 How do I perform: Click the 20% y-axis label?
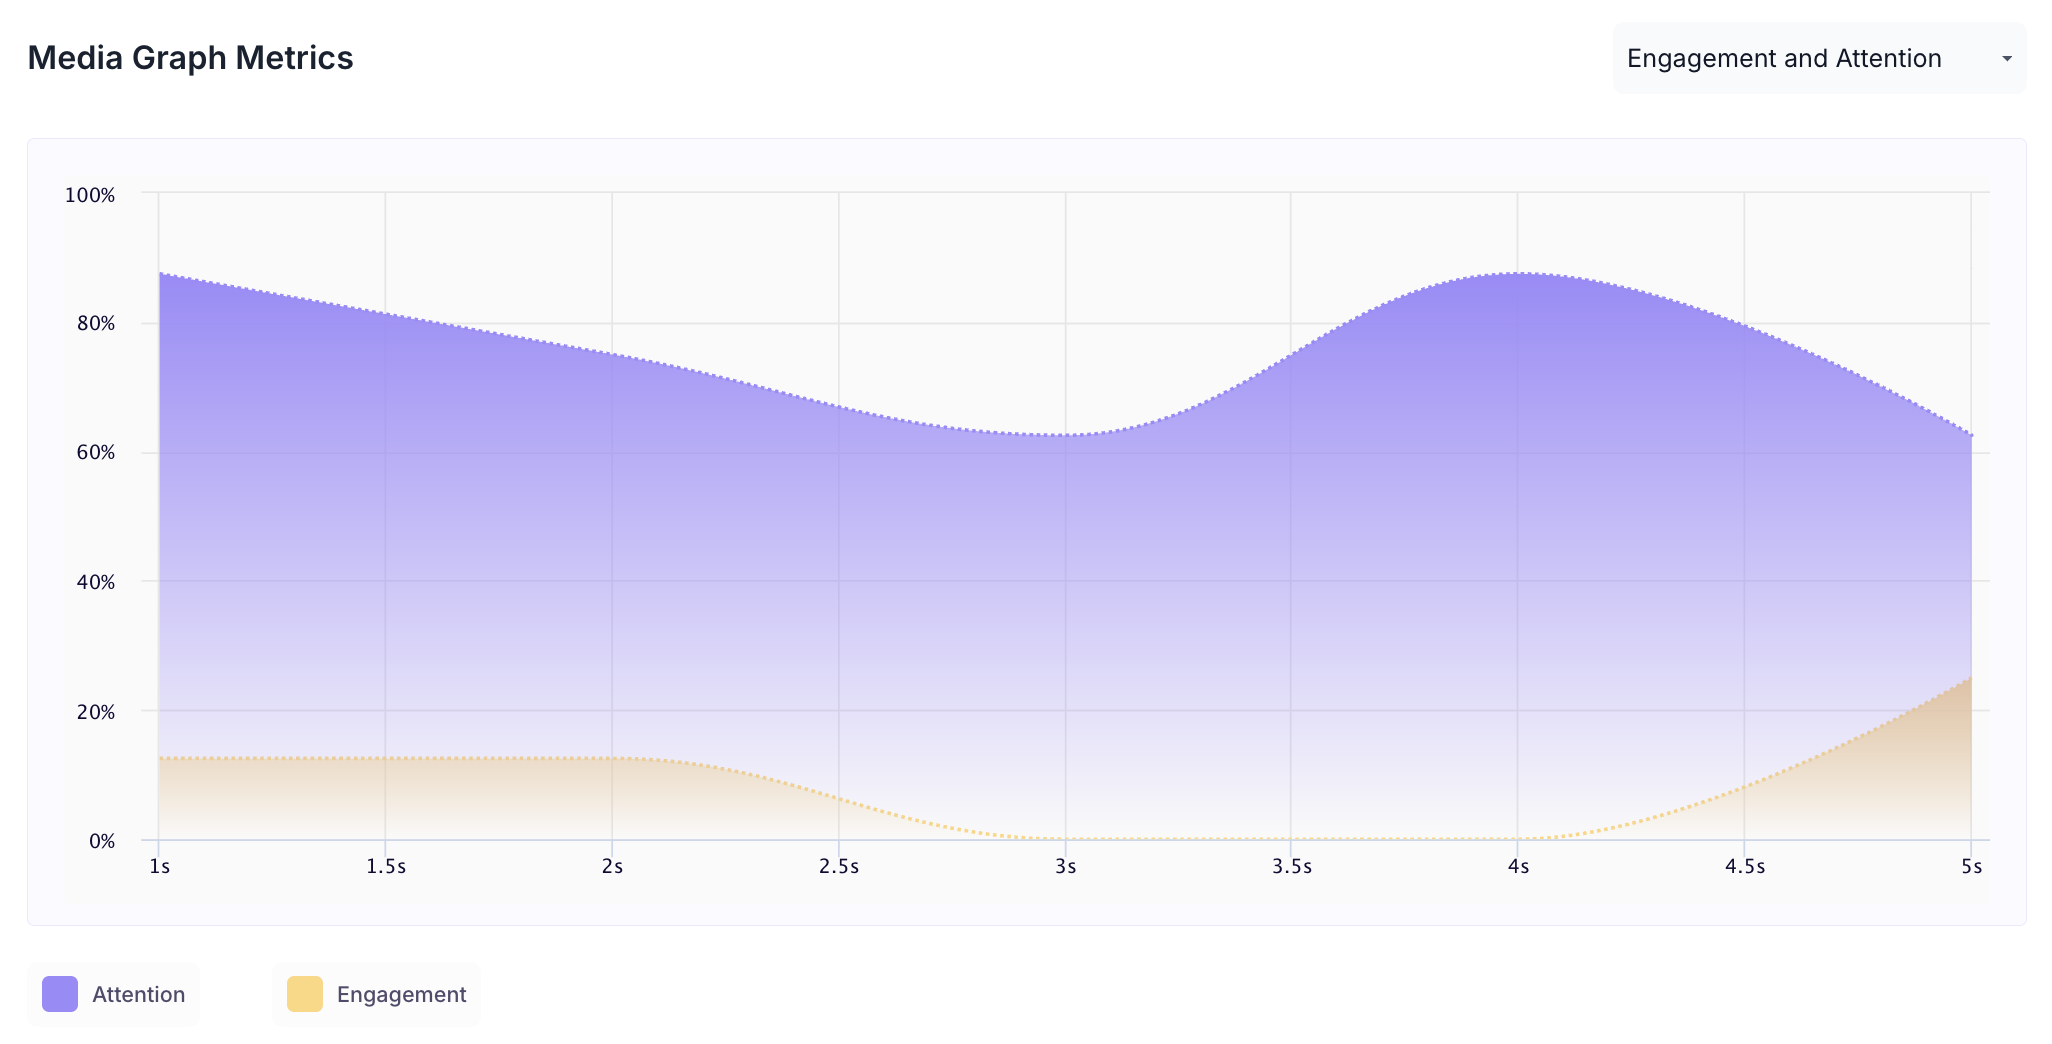(x=94, y=712)
